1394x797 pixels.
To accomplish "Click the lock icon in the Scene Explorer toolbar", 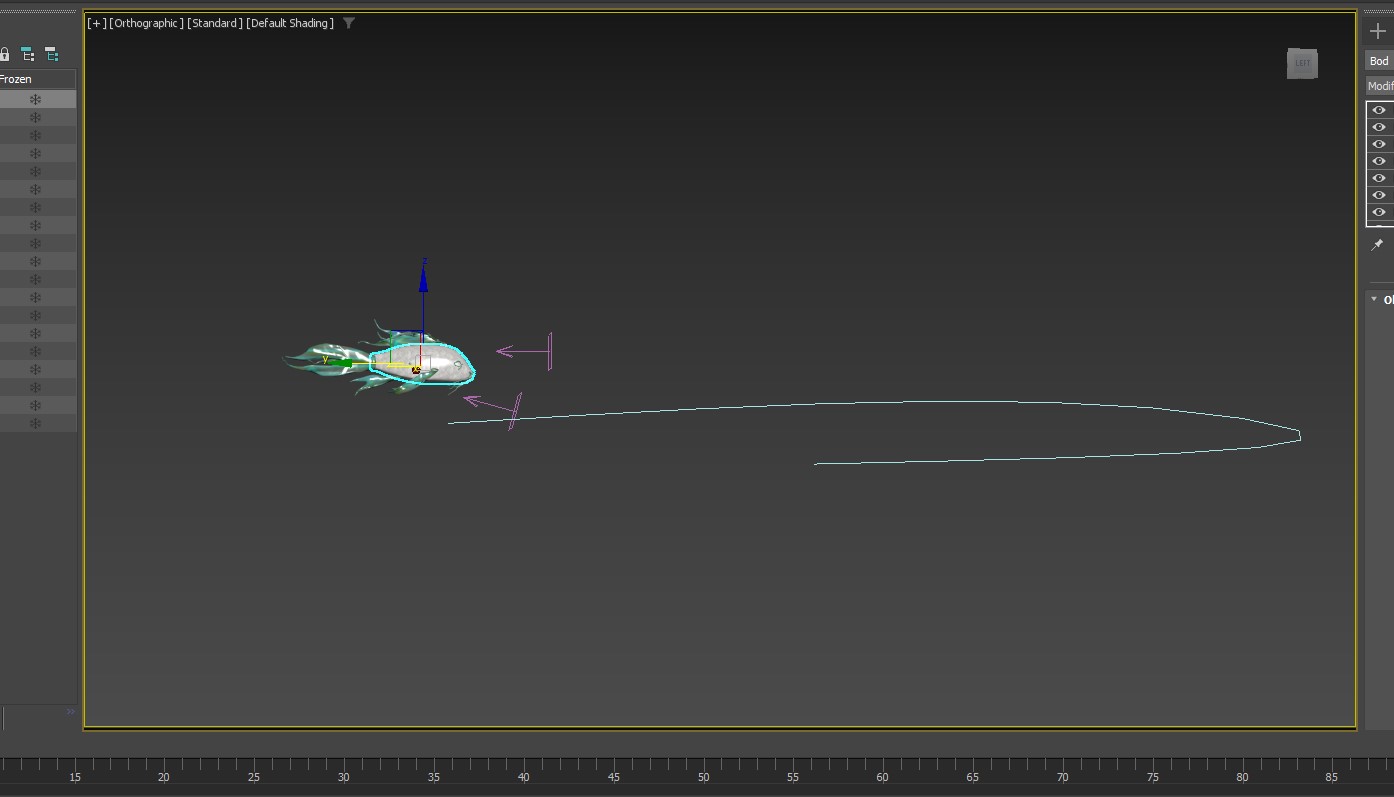I will point(5,53).
